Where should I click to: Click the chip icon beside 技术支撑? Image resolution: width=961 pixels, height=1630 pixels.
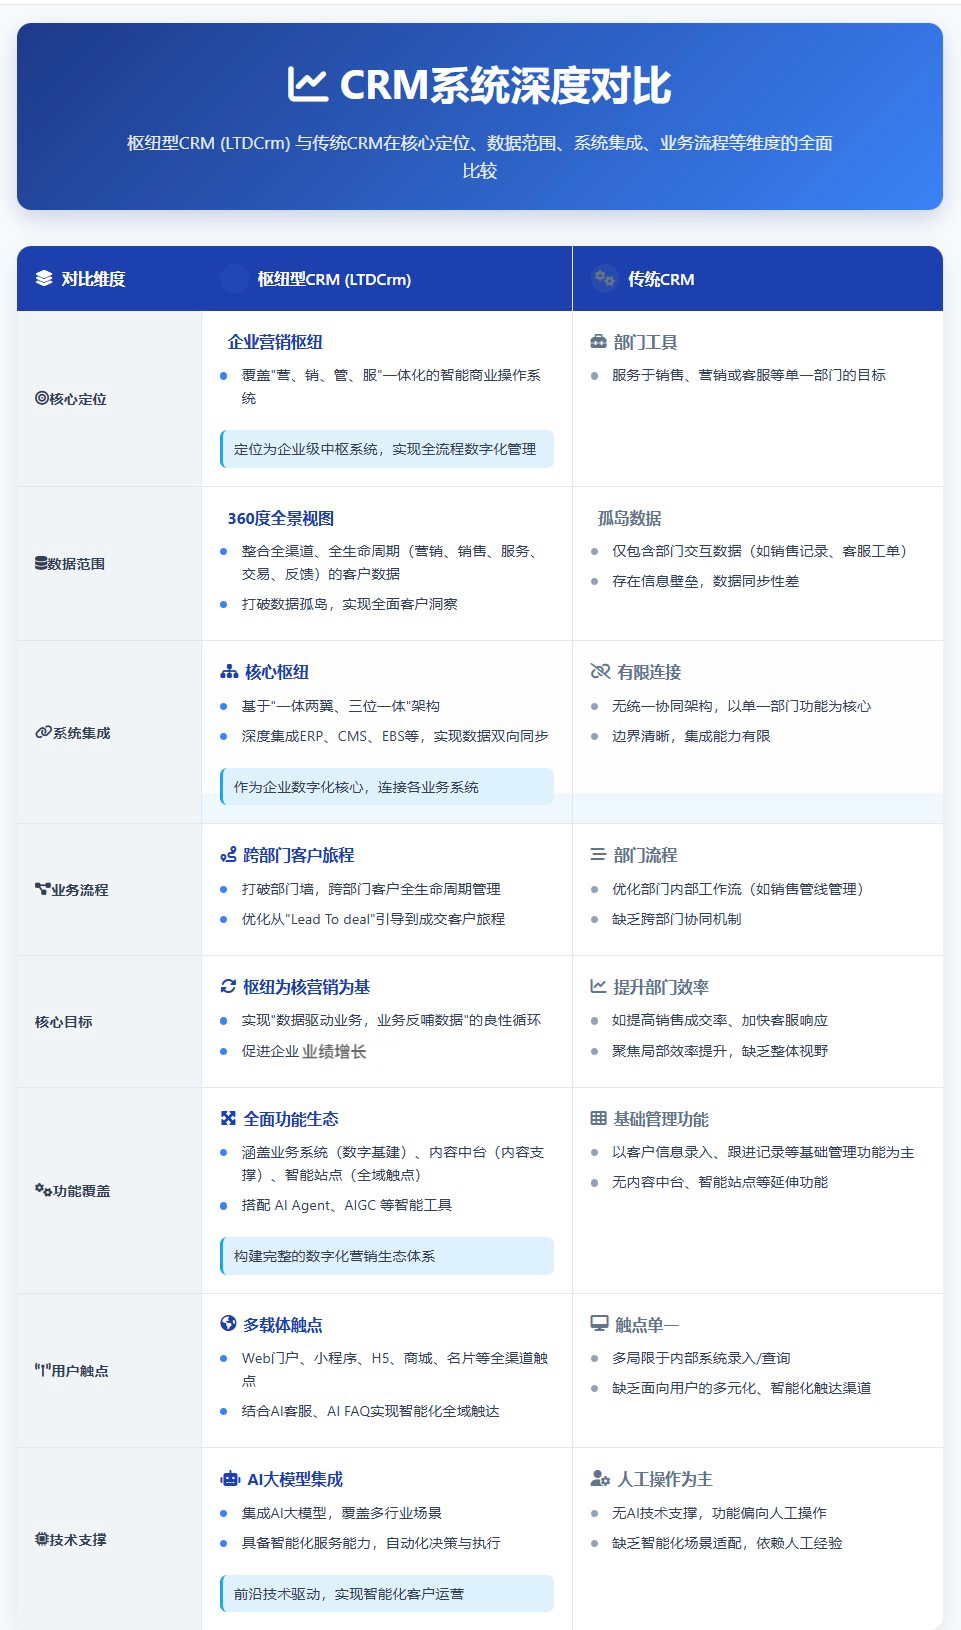tap(42, 1539)
